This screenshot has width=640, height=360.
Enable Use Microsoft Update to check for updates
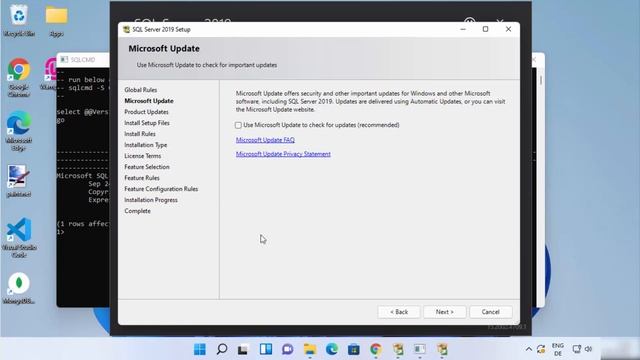click(238, 125)
